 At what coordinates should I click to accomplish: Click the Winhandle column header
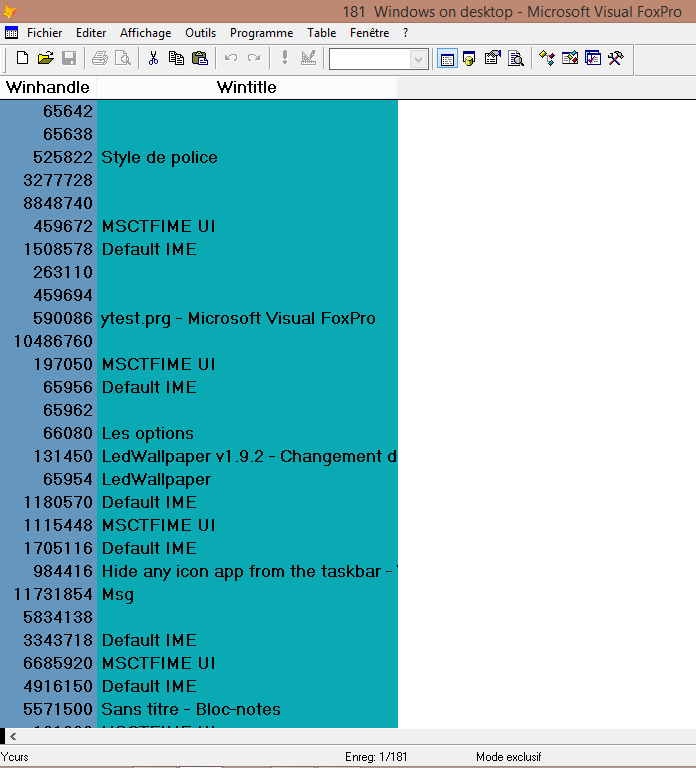point(48,87)
